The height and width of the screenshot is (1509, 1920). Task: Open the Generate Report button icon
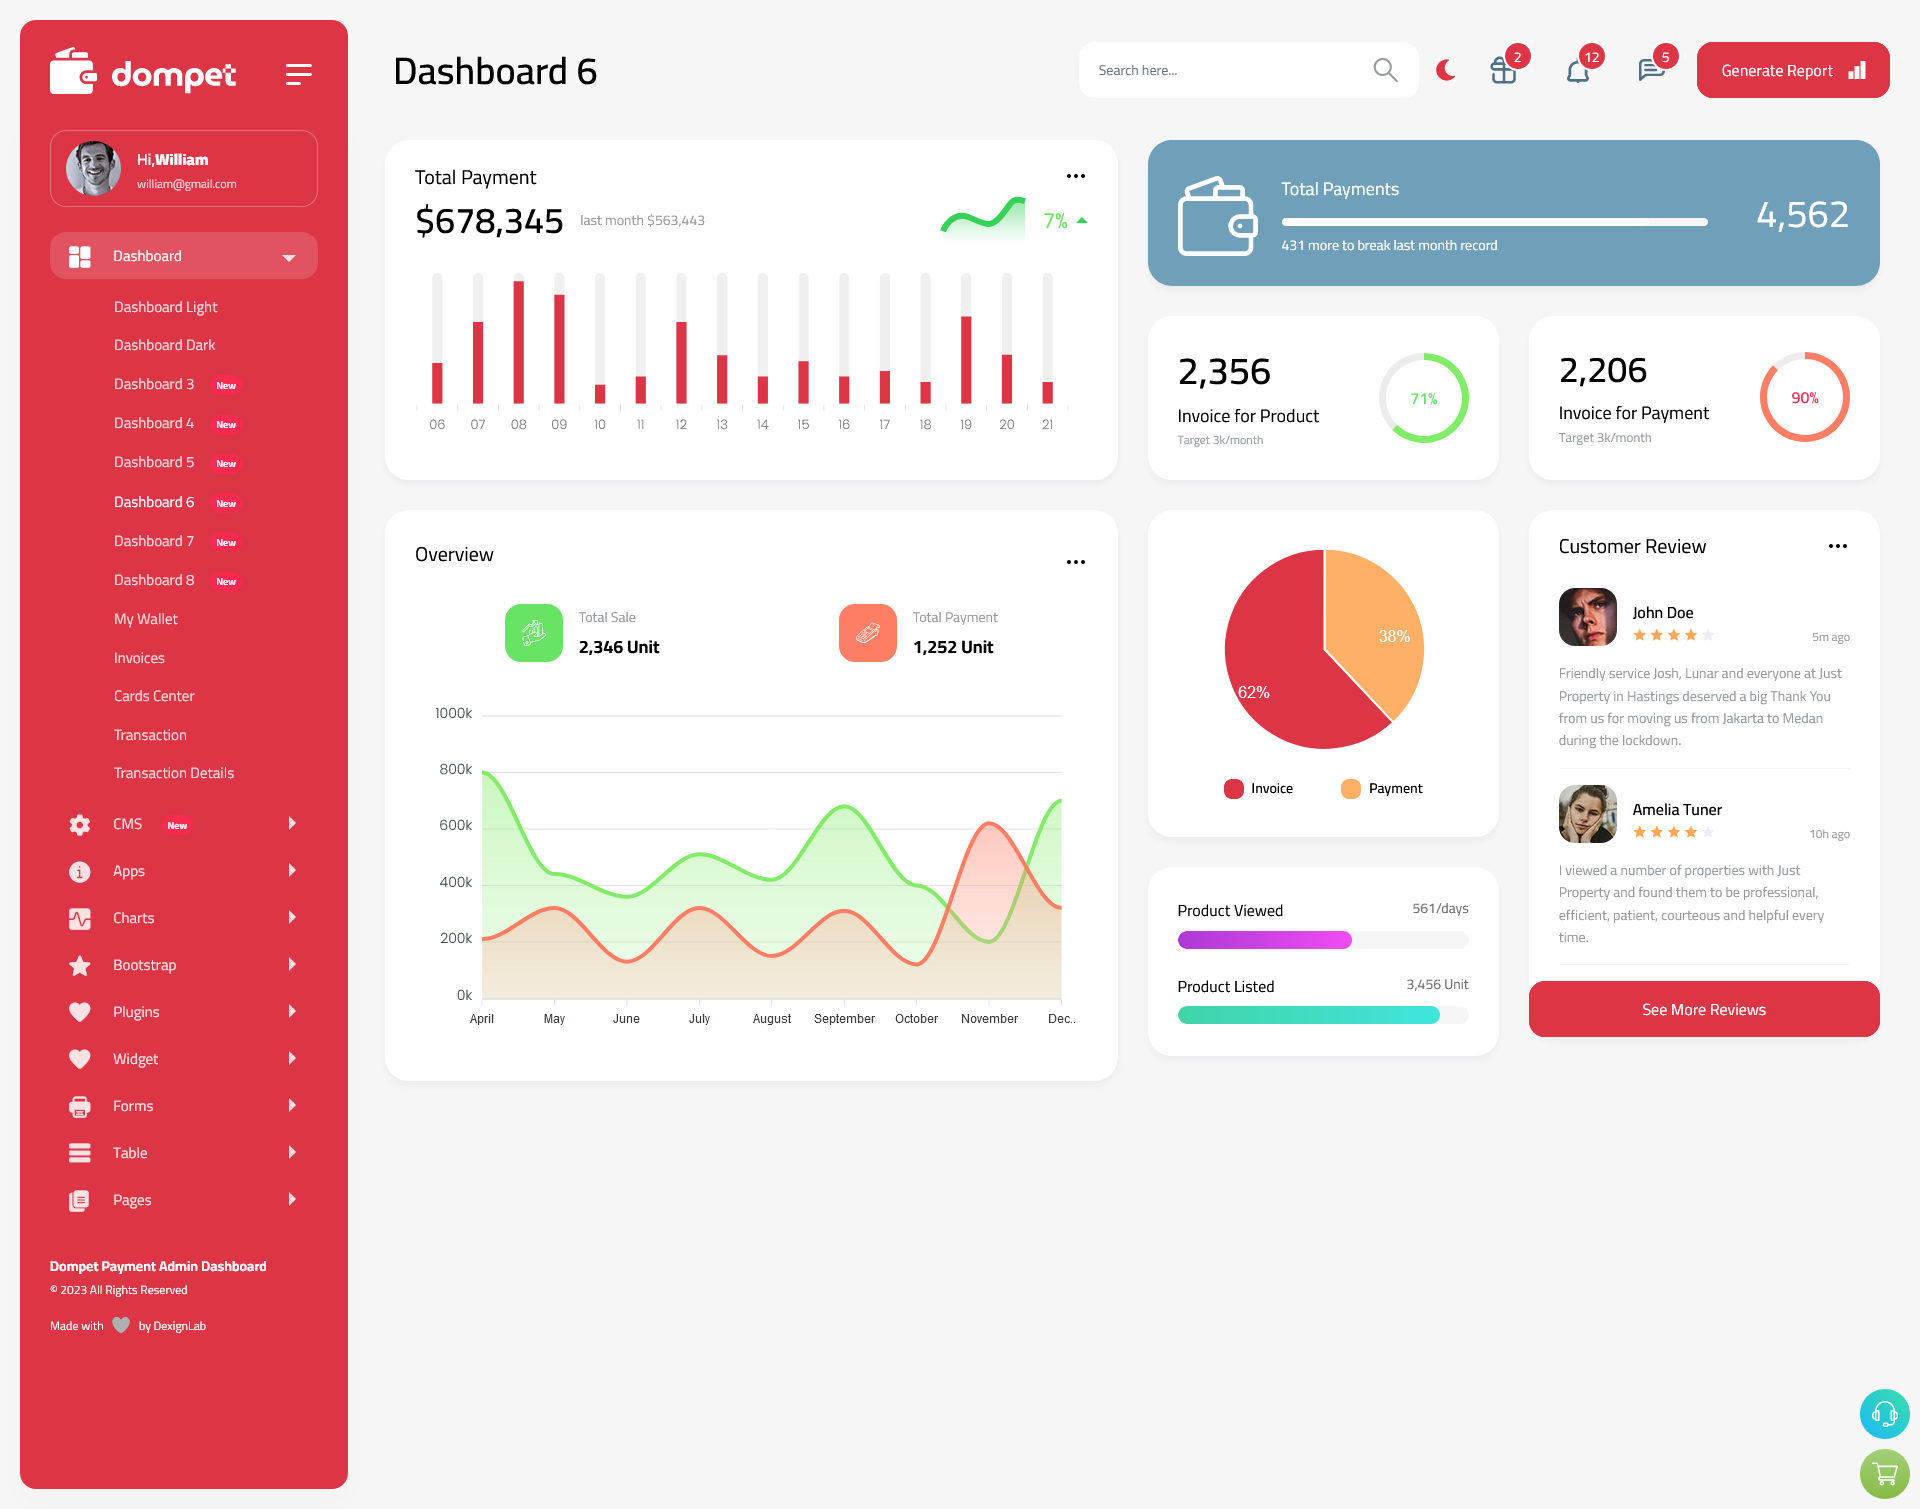coord(1858,70)
